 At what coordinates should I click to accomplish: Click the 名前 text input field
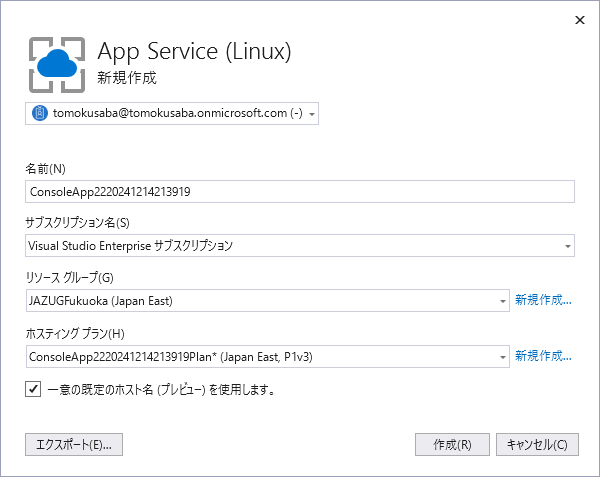(300, 191)
